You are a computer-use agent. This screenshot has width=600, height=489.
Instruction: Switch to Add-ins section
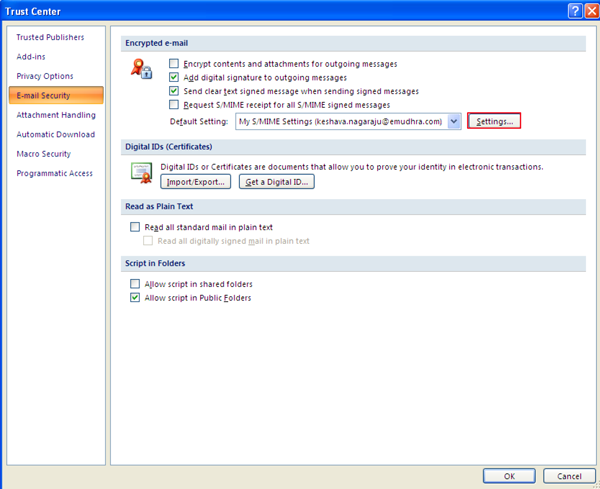coord(31,57)
